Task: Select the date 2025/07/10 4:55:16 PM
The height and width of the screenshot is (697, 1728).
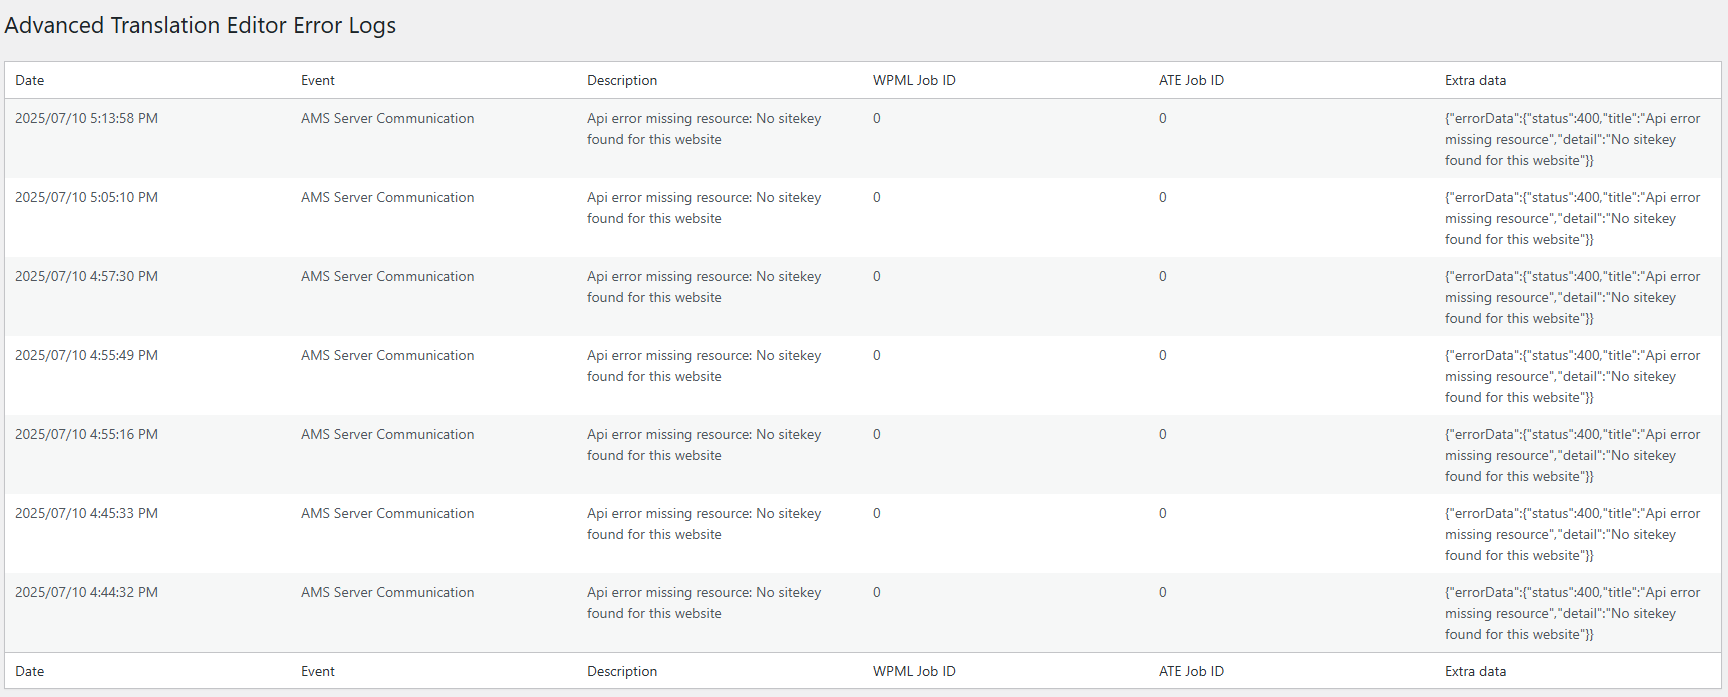Action: click(86, 434)
